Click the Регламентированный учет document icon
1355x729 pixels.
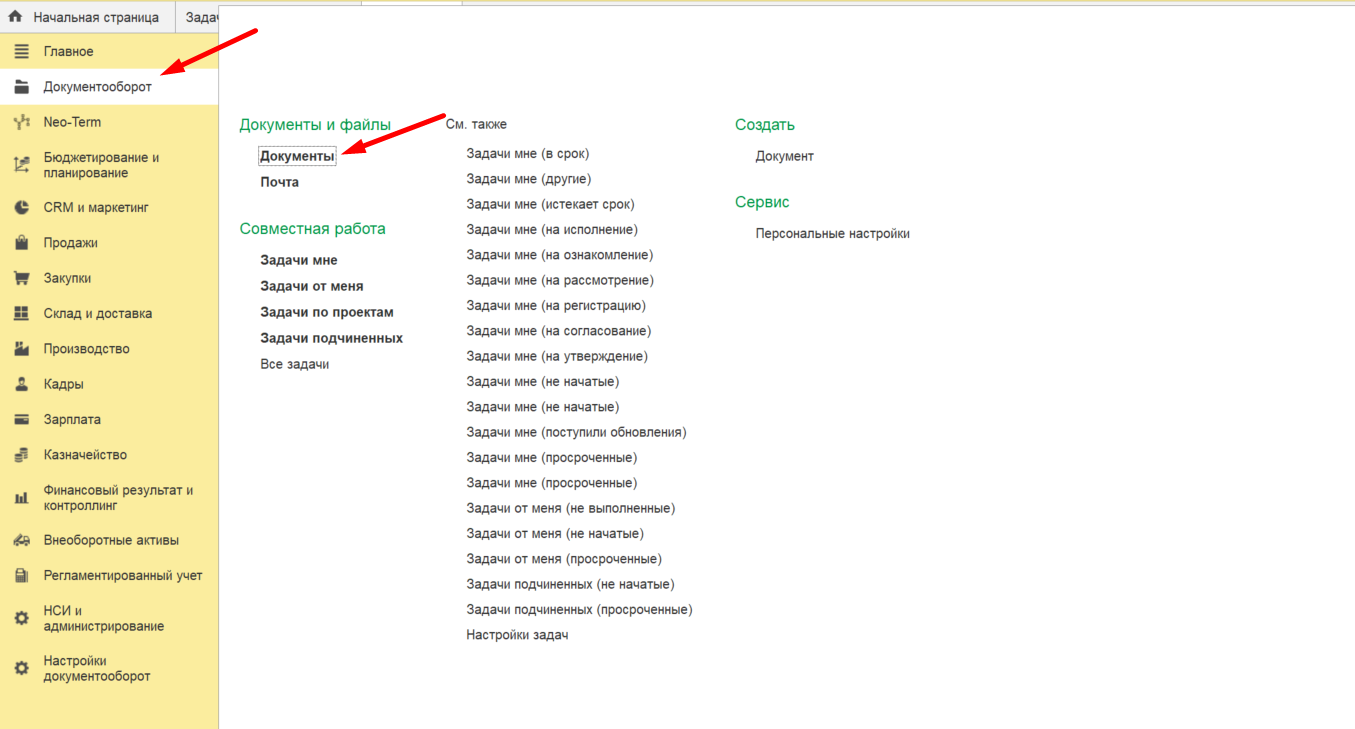(21, 576)
